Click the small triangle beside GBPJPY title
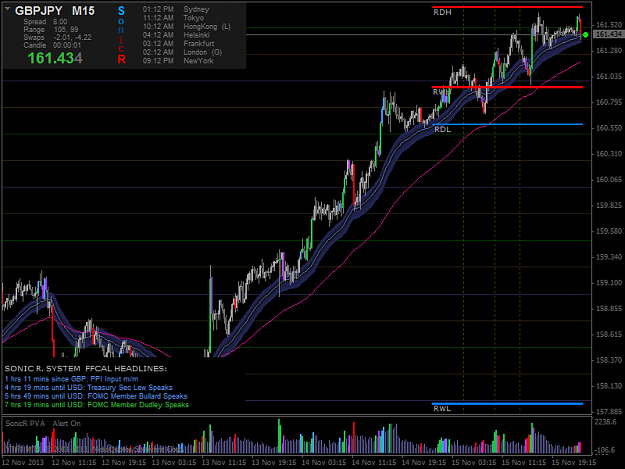The width and height of the screenshot is (625, 469). pyautogui.click(x=7, y=8)
